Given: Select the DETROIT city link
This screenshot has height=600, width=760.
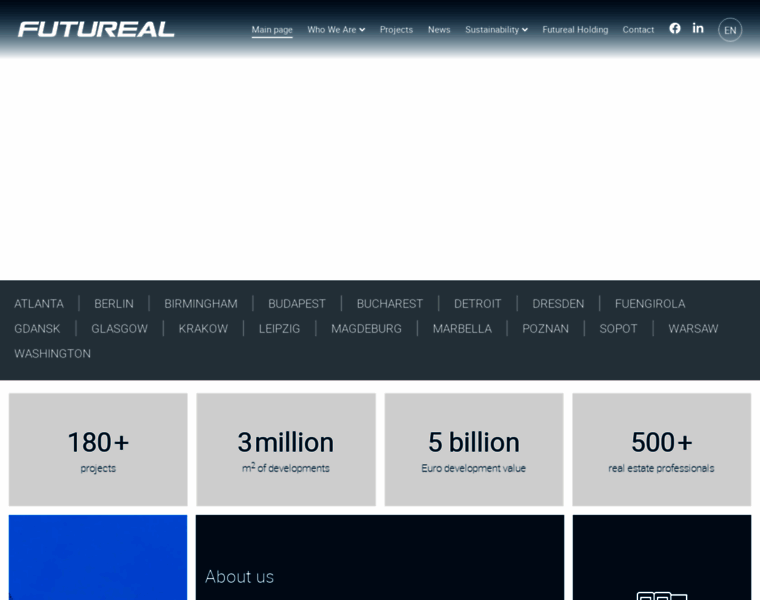Looking at the screenshot, I should point(477,304).
